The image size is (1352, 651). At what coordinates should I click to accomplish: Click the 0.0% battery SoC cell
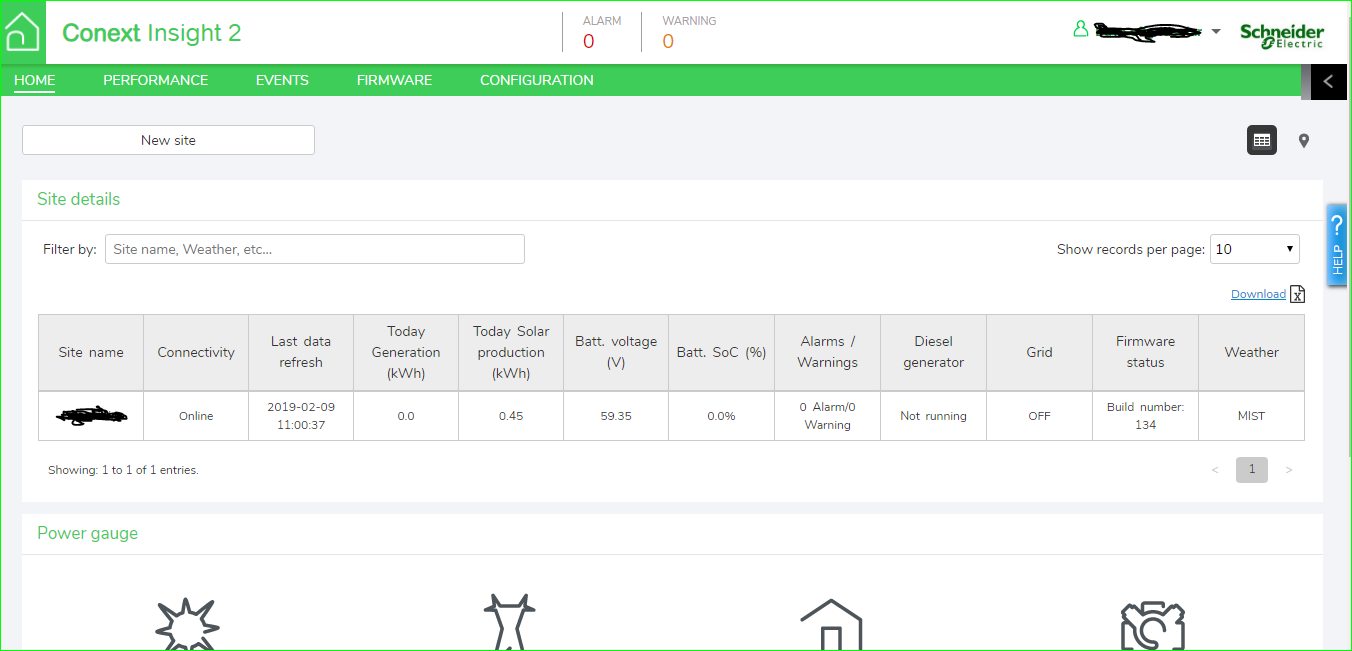pos(721,416)
